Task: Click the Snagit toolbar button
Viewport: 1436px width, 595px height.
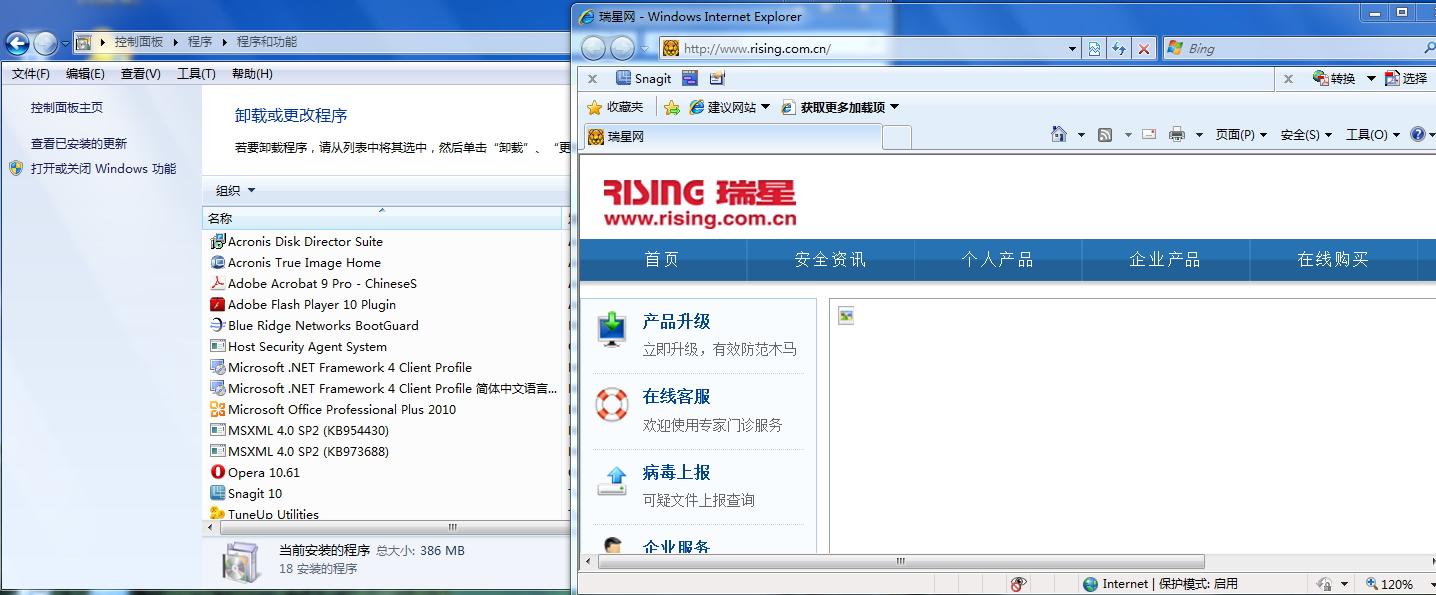Action: 643,78
